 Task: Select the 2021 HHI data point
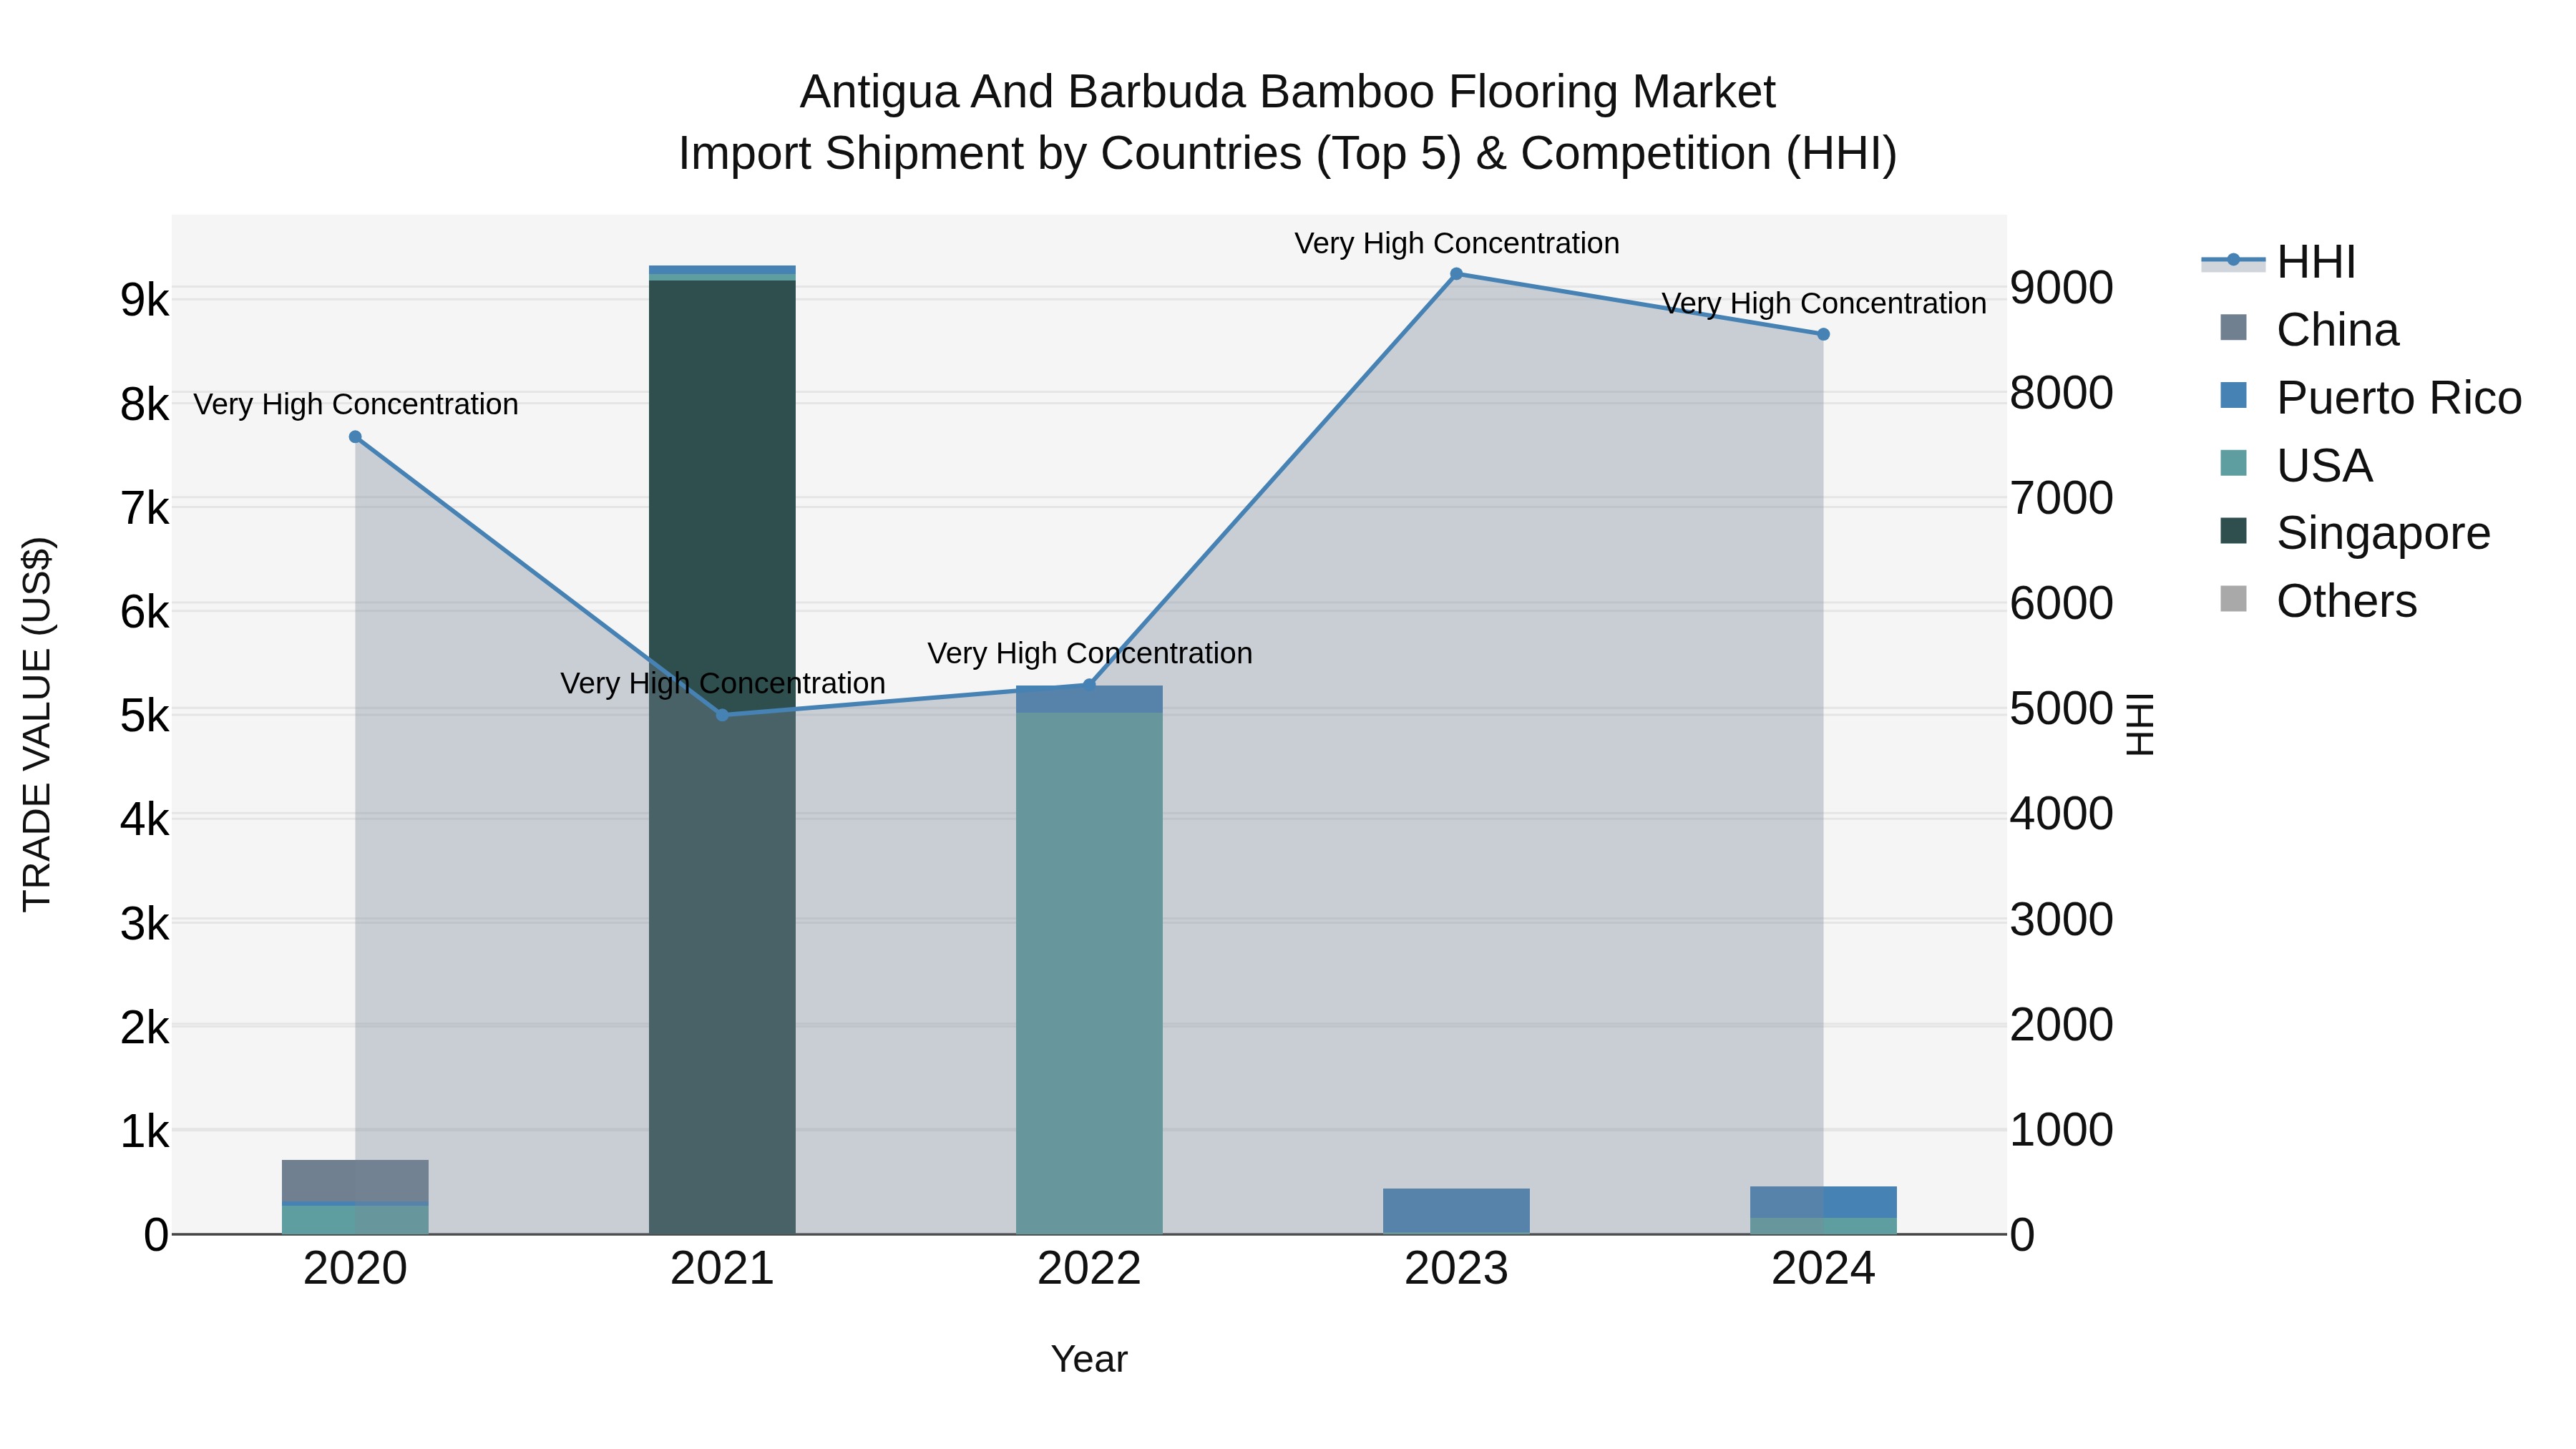click(722, 715)
